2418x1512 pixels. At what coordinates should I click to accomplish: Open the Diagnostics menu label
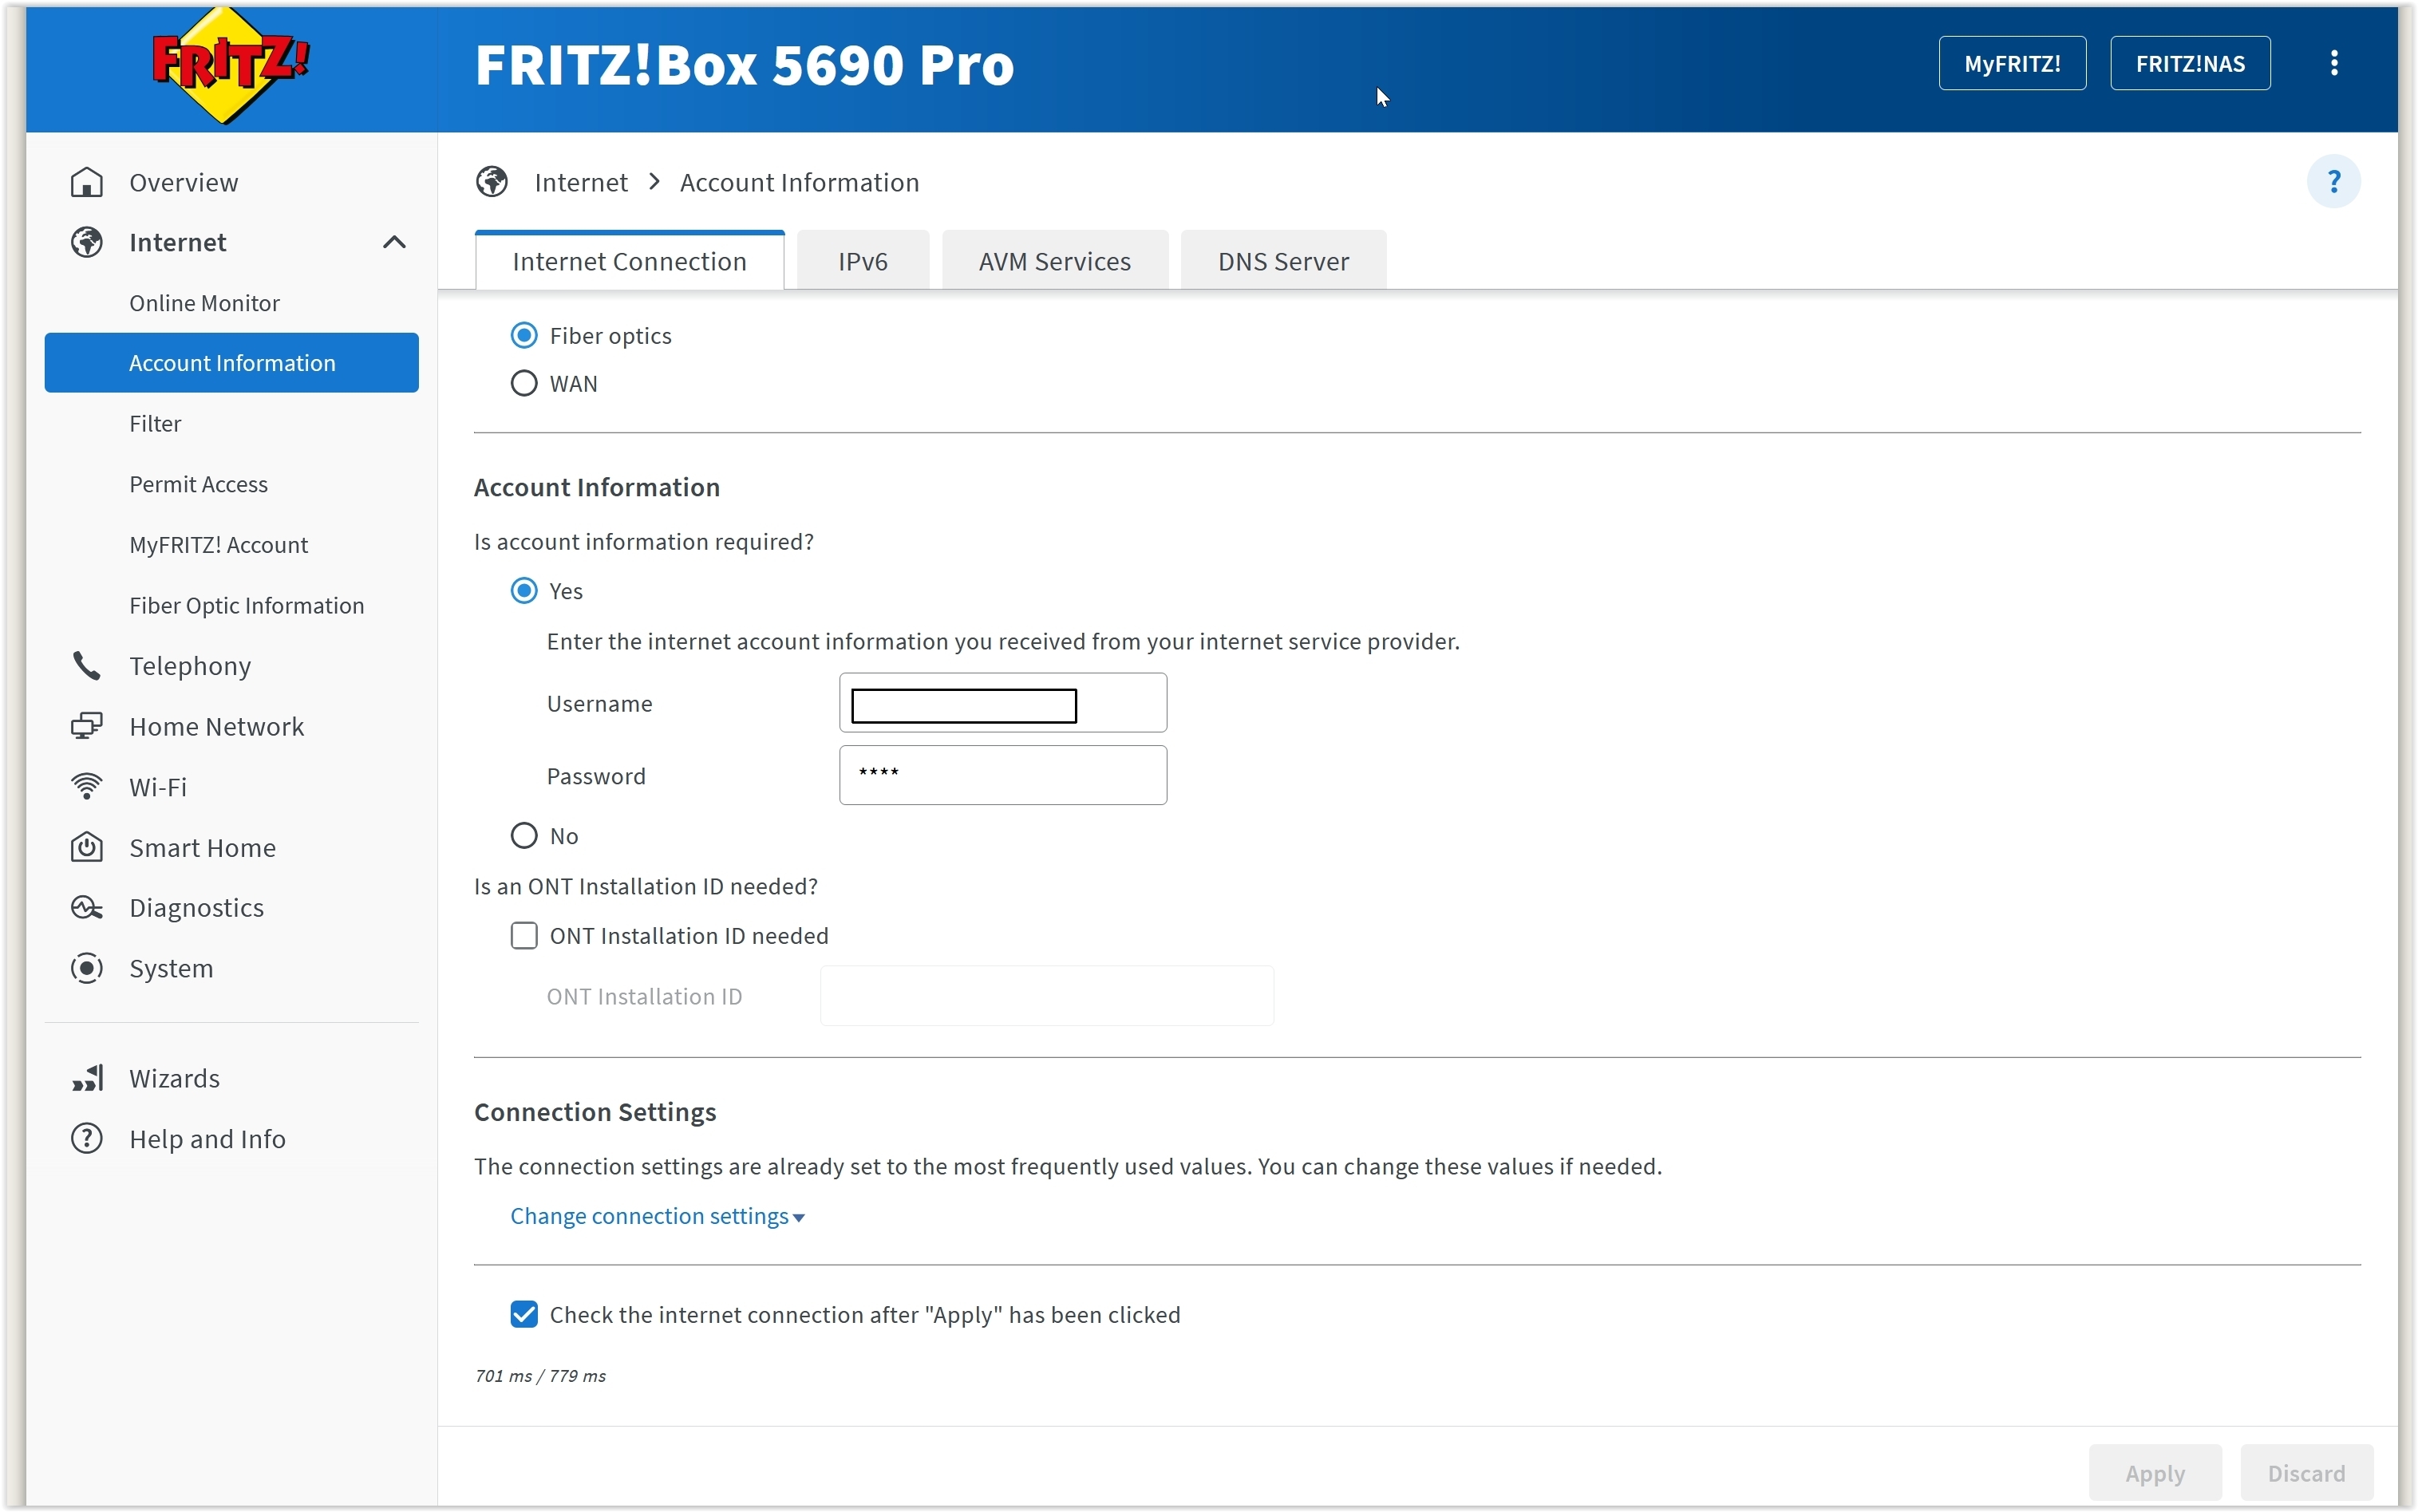(x=197, y=907)
